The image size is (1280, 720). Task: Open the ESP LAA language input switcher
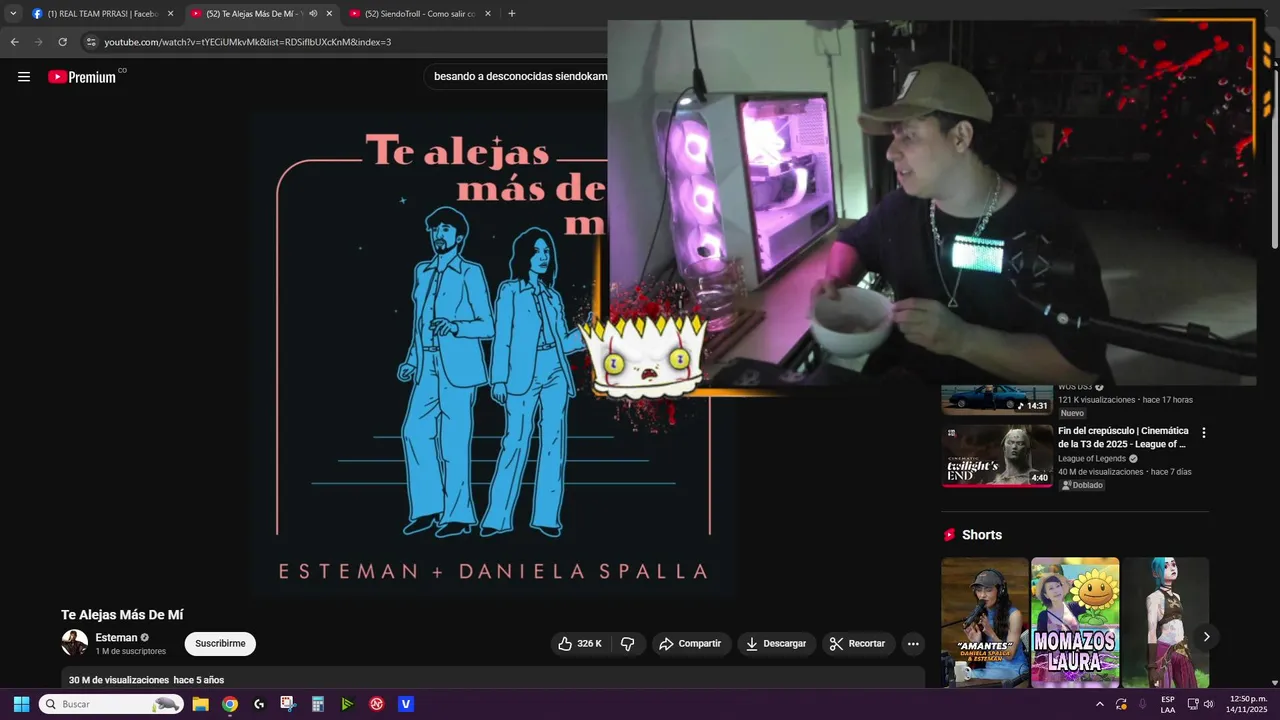point(1168,704)
